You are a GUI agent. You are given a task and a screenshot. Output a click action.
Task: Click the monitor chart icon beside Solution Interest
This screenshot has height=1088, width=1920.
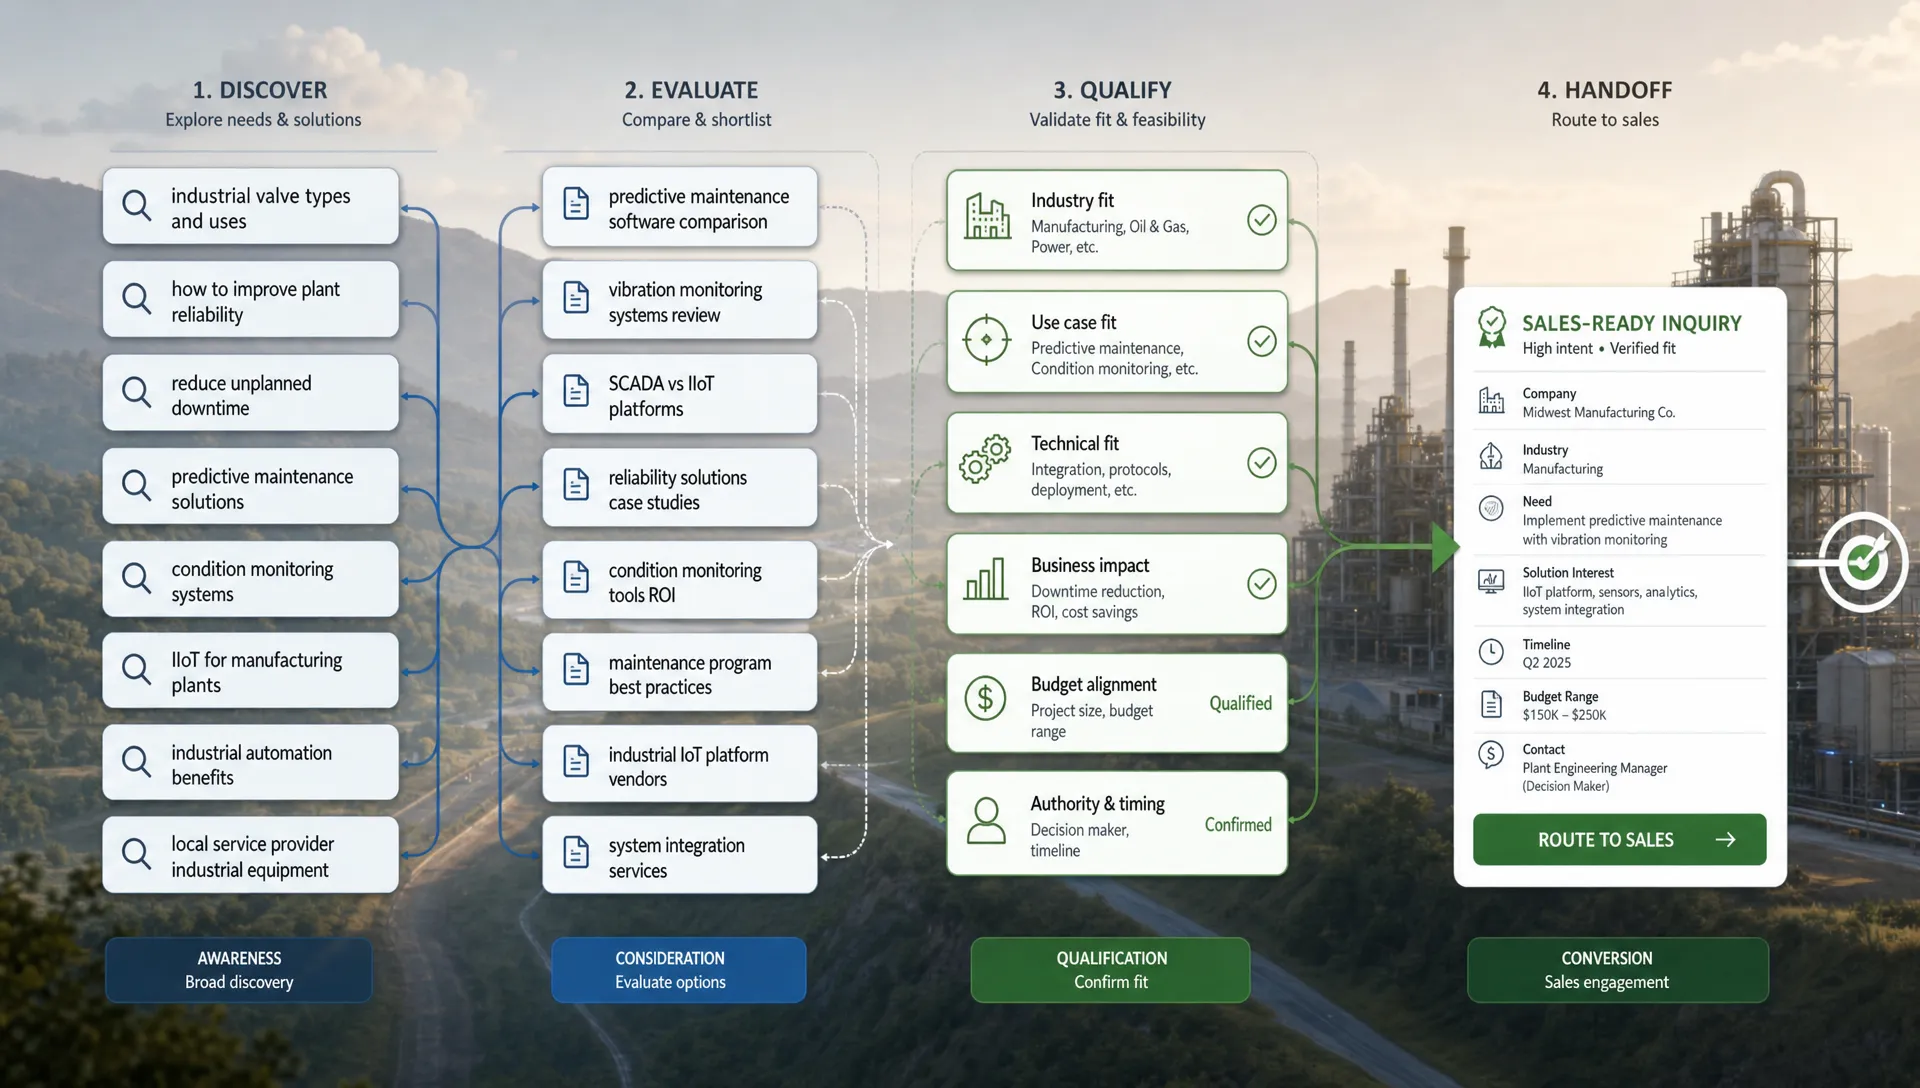(x=1491, y=581)
